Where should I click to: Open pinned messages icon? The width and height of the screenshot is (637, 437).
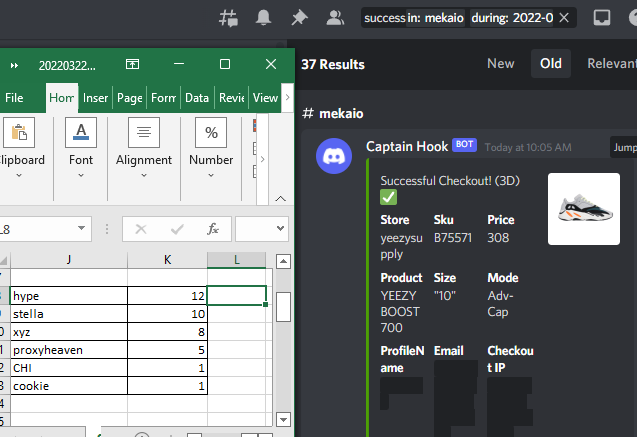[x=299, y=18]
